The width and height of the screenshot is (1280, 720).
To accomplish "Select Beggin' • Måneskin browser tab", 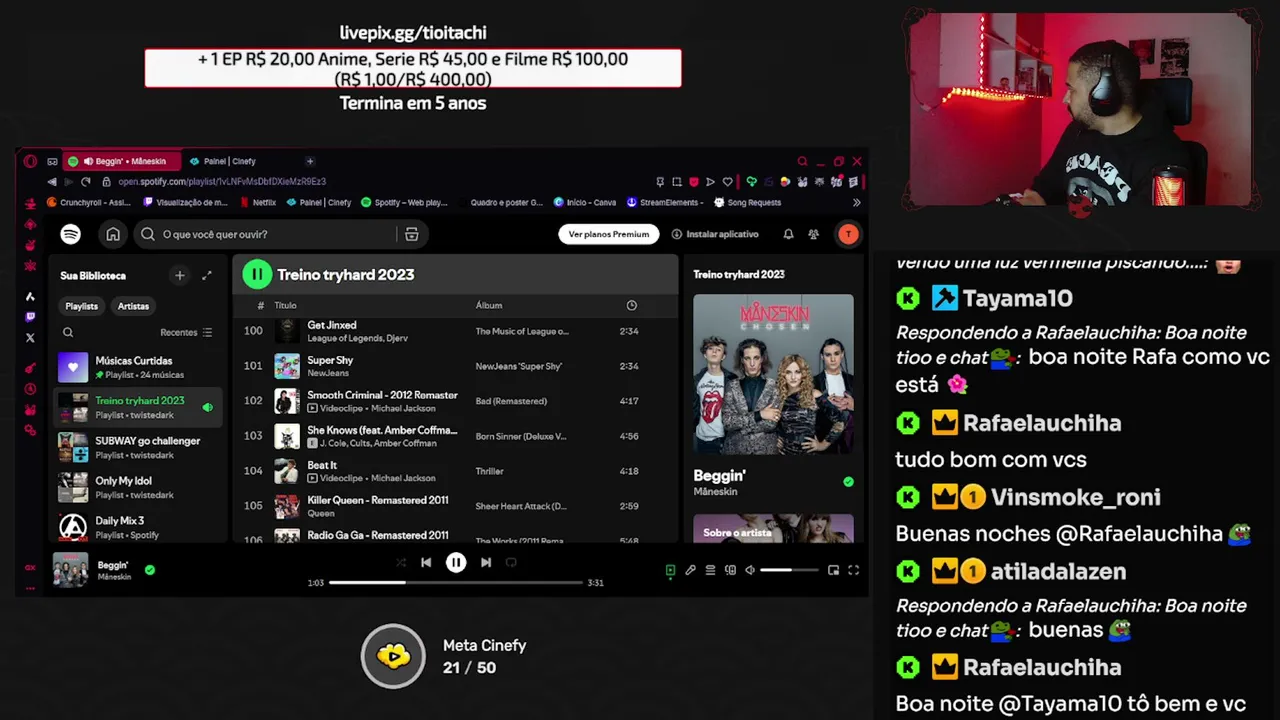I will [x=122, y=161].
